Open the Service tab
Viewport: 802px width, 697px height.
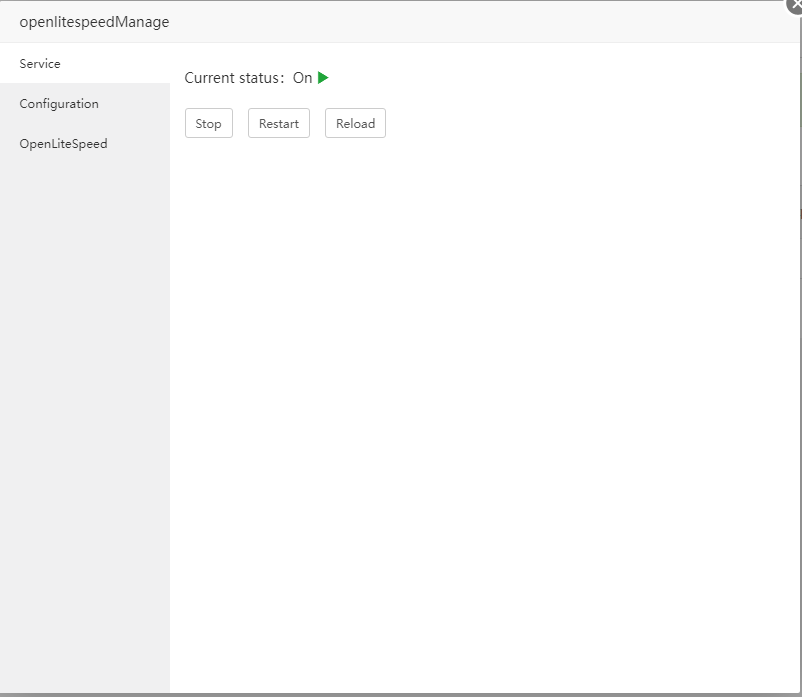pos(85,63)
